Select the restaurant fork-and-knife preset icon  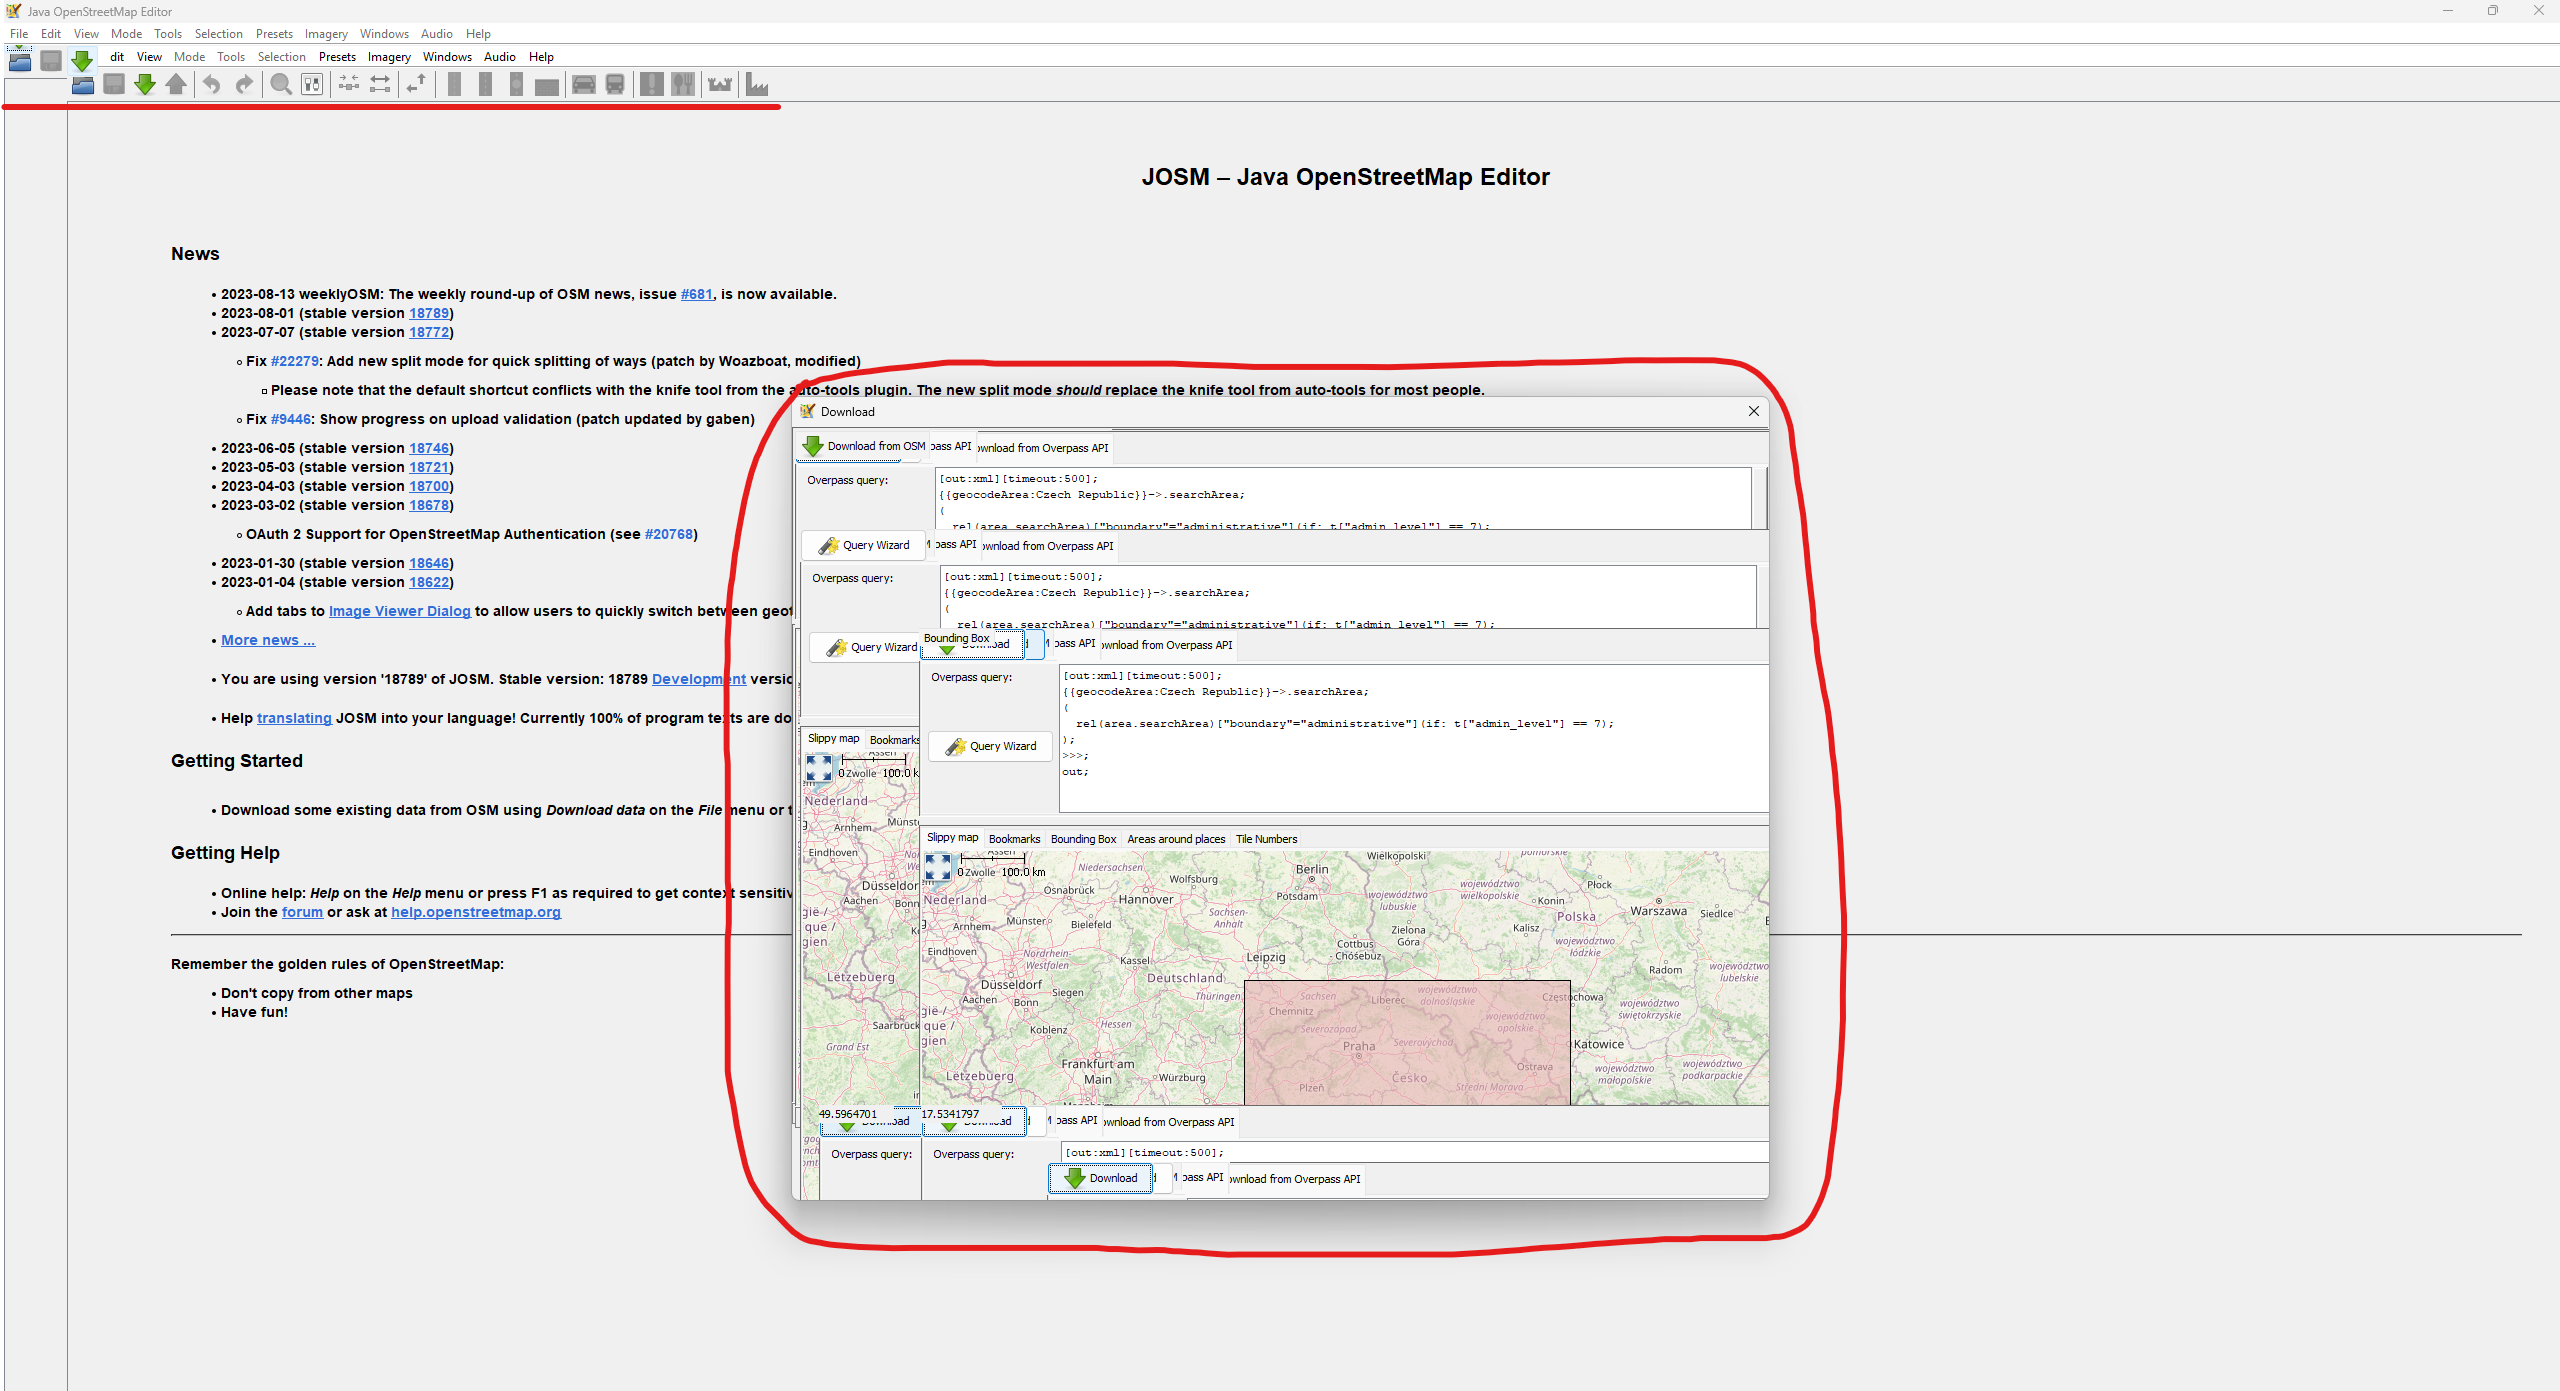coord(683,85)
